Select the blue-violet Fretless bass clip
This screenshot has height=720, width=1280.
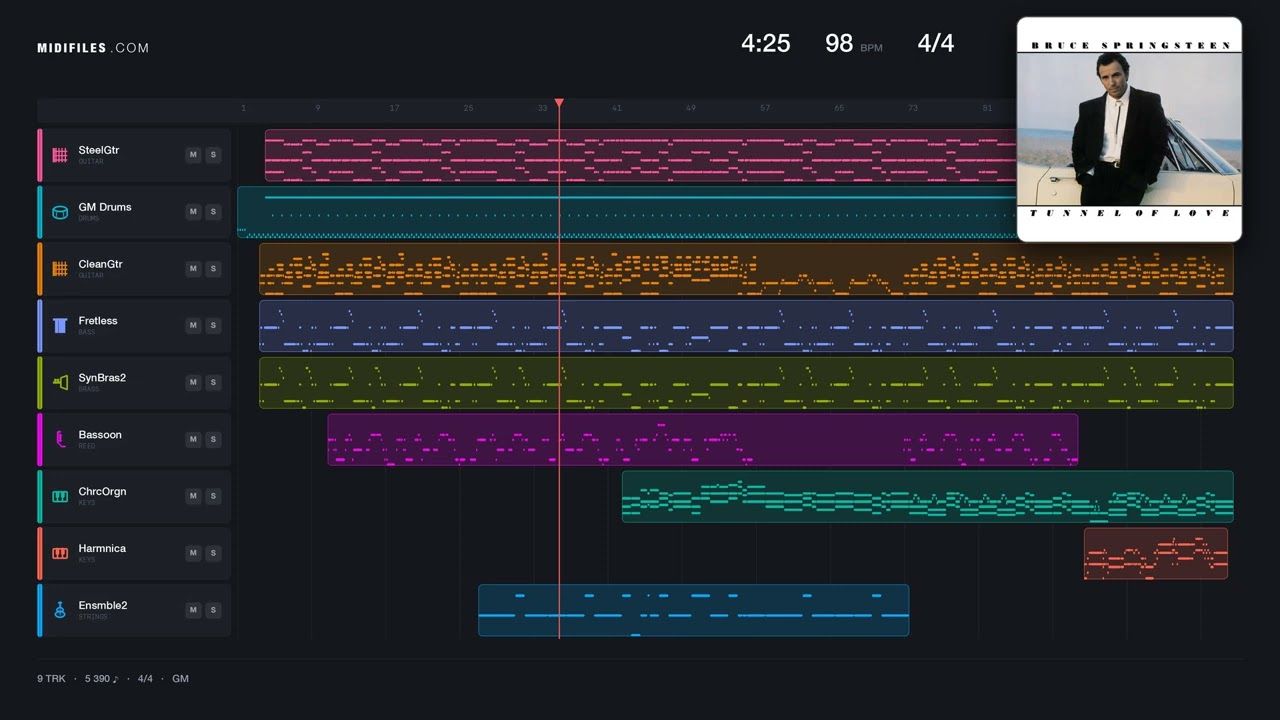[746, 326]
